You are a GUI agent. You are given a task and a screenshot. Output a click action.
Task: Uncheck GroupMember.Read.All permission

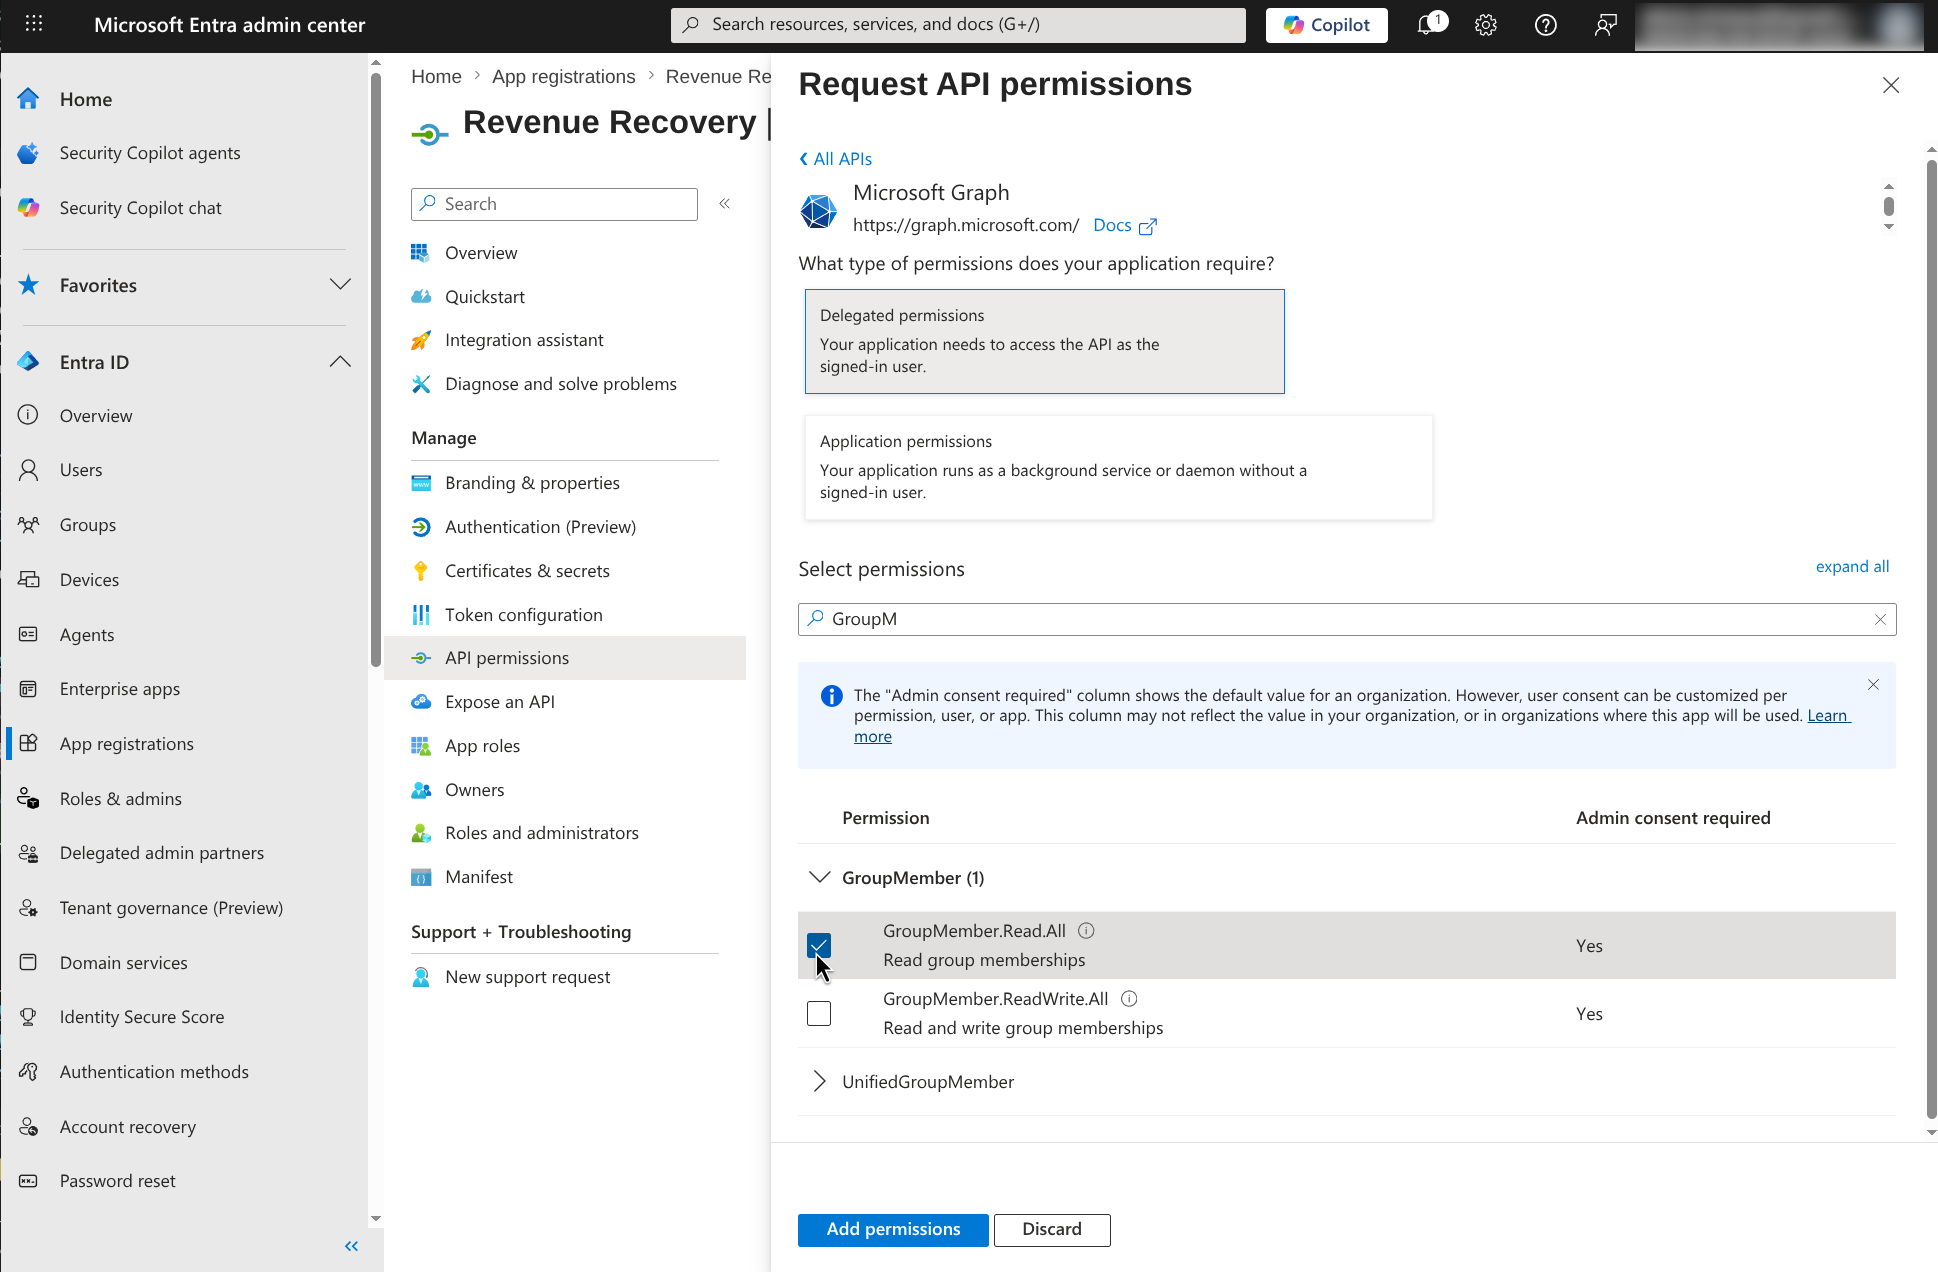819,945
